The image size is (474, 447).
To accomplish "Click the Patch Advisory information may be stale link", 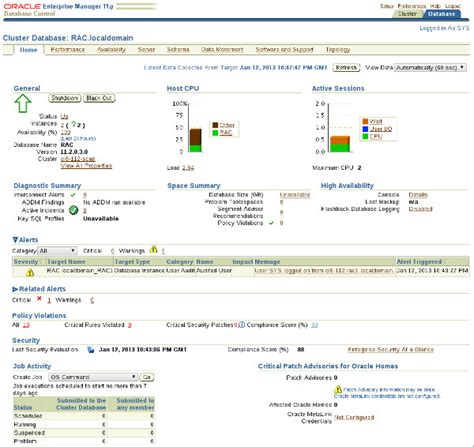I will coord(389,389).
